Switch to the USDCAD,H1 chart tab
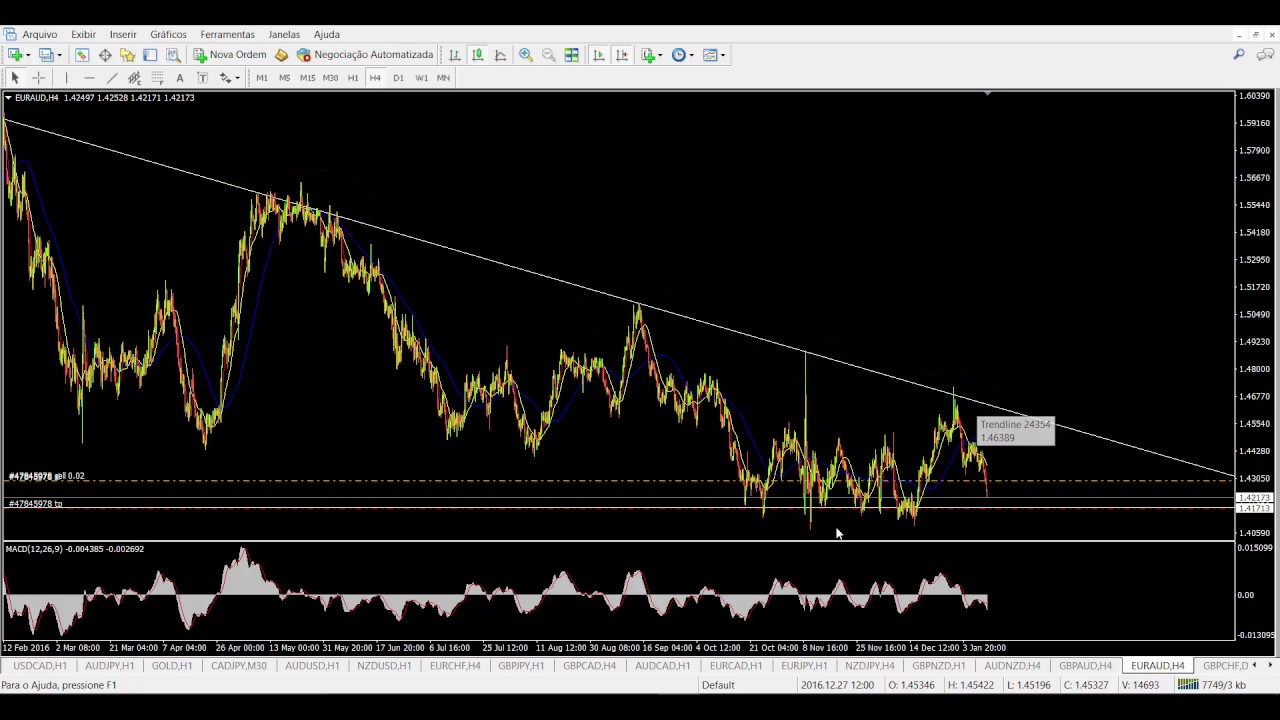Viewport: 1280px width, 720px height. coord(40,666)
